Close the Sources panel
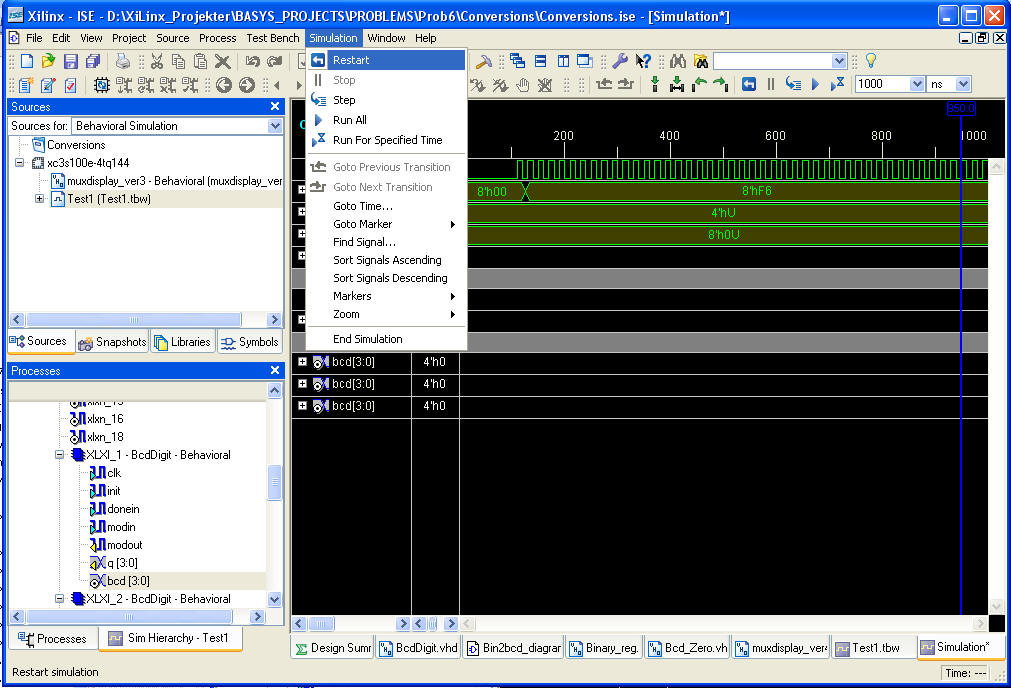The image size is (1011, 688). [x=275, y=106]
